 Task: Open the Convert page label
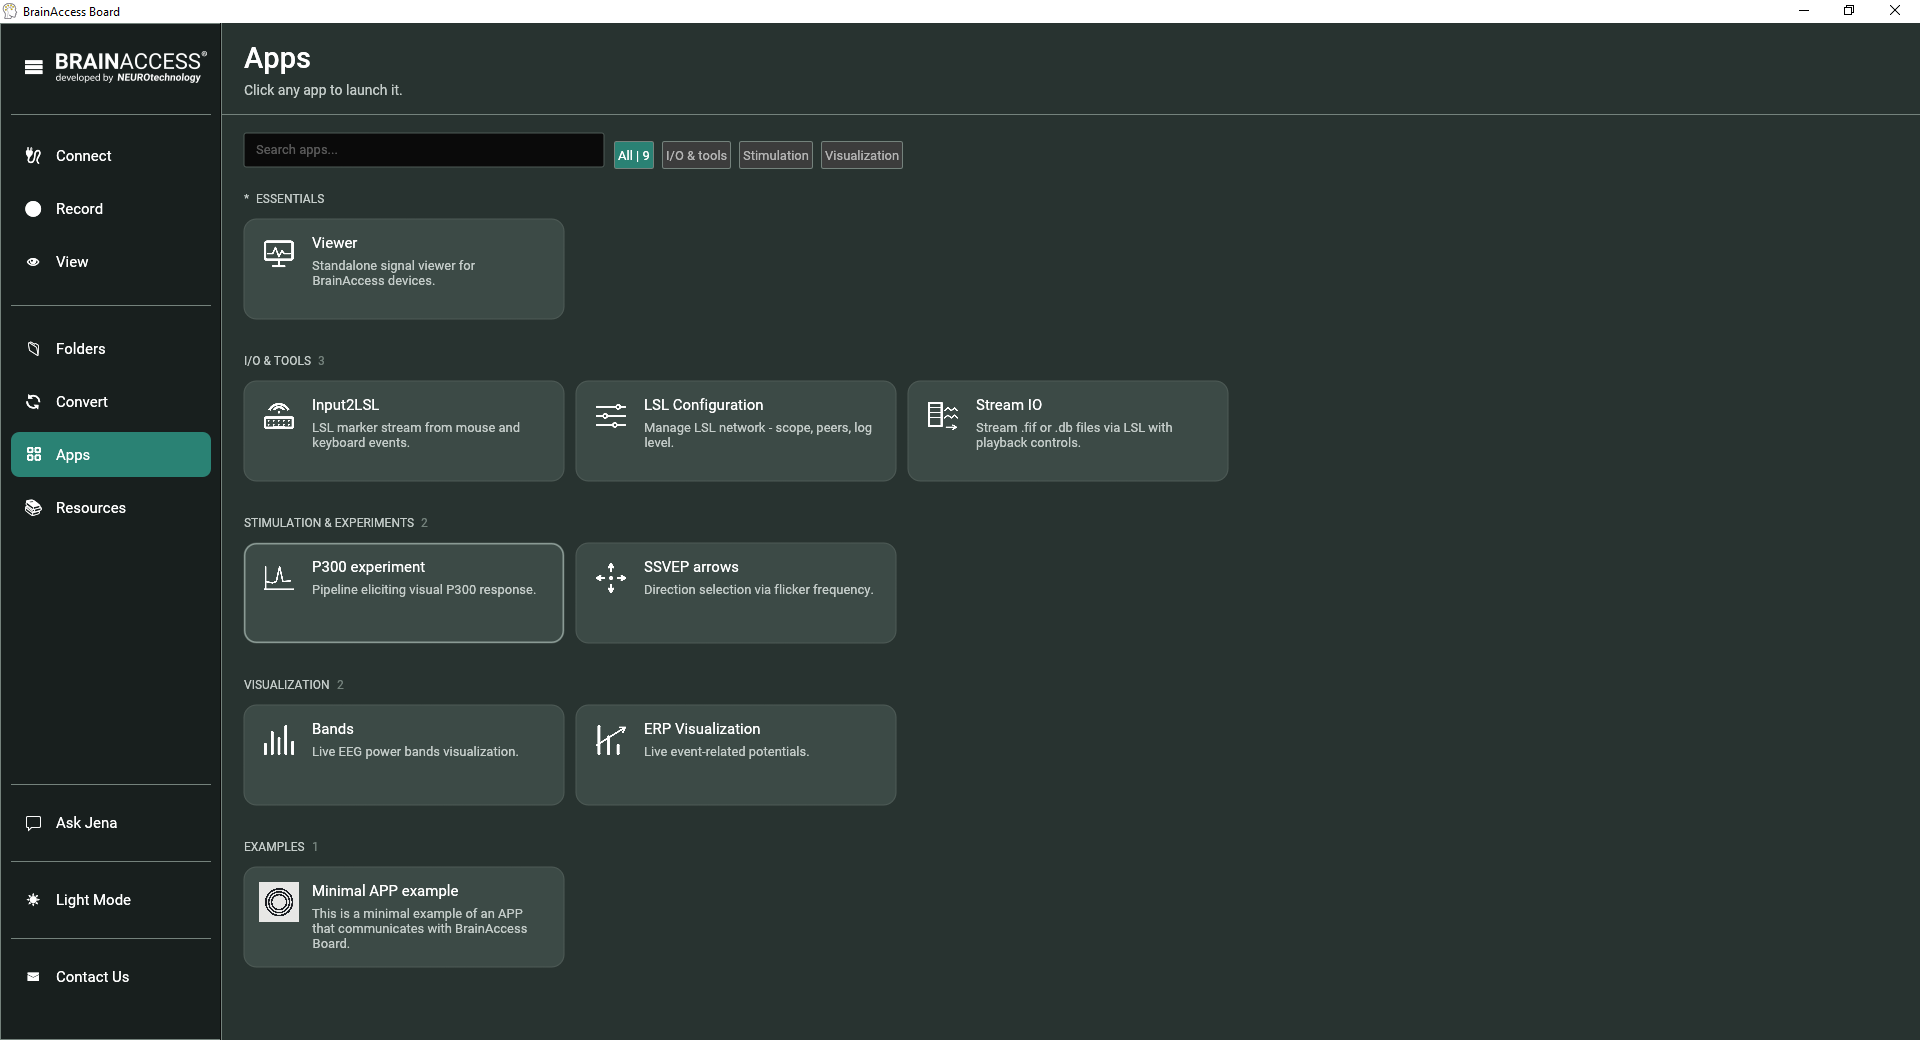pos(82,402)
